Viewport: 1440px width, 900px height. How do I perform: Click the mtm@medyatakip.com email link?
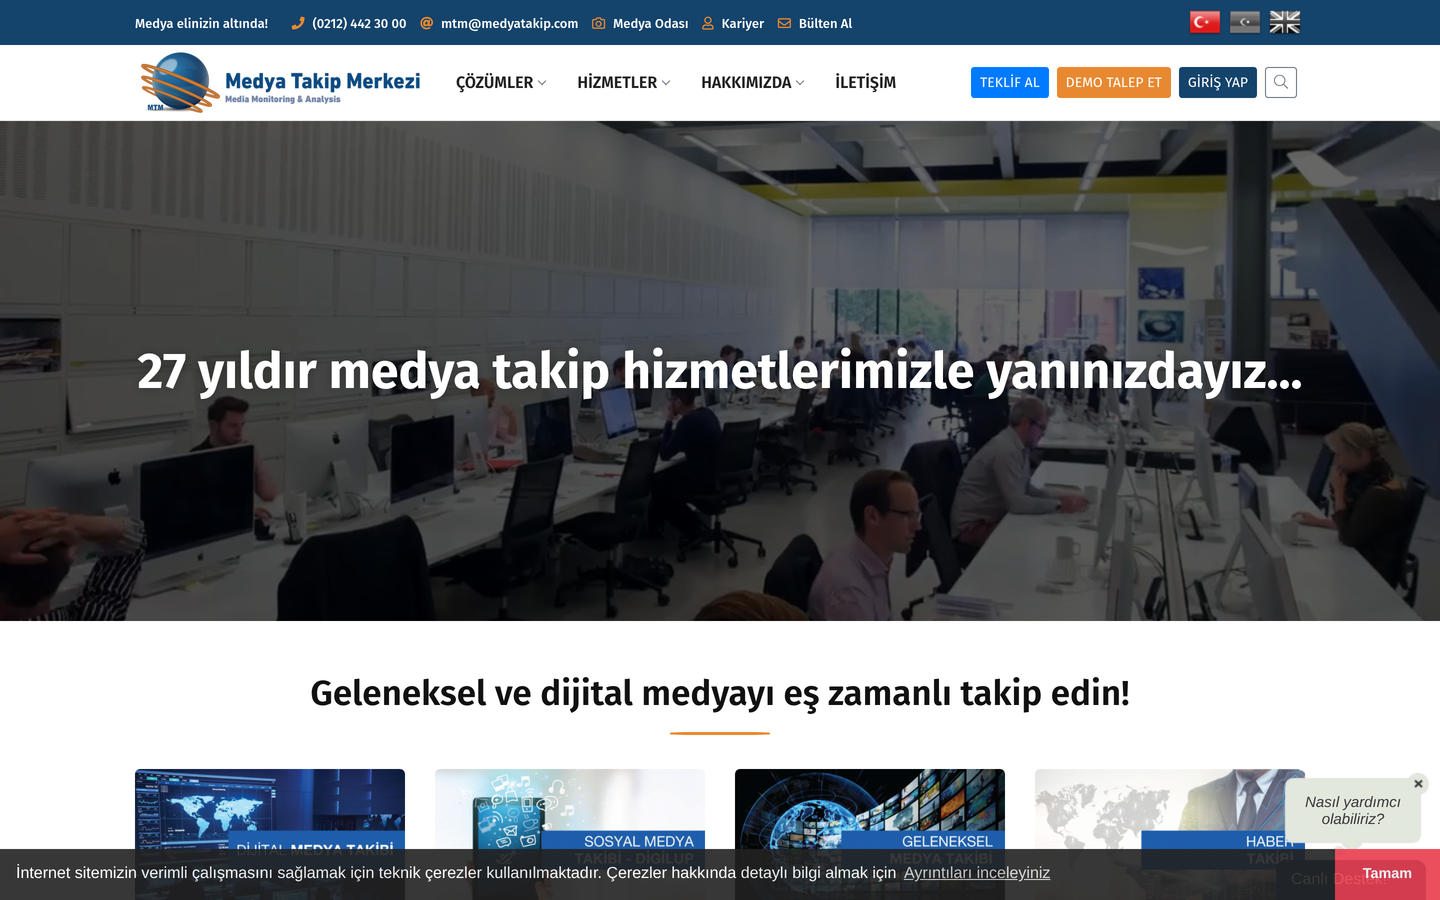pyautogui.click(x=510, y=23)
